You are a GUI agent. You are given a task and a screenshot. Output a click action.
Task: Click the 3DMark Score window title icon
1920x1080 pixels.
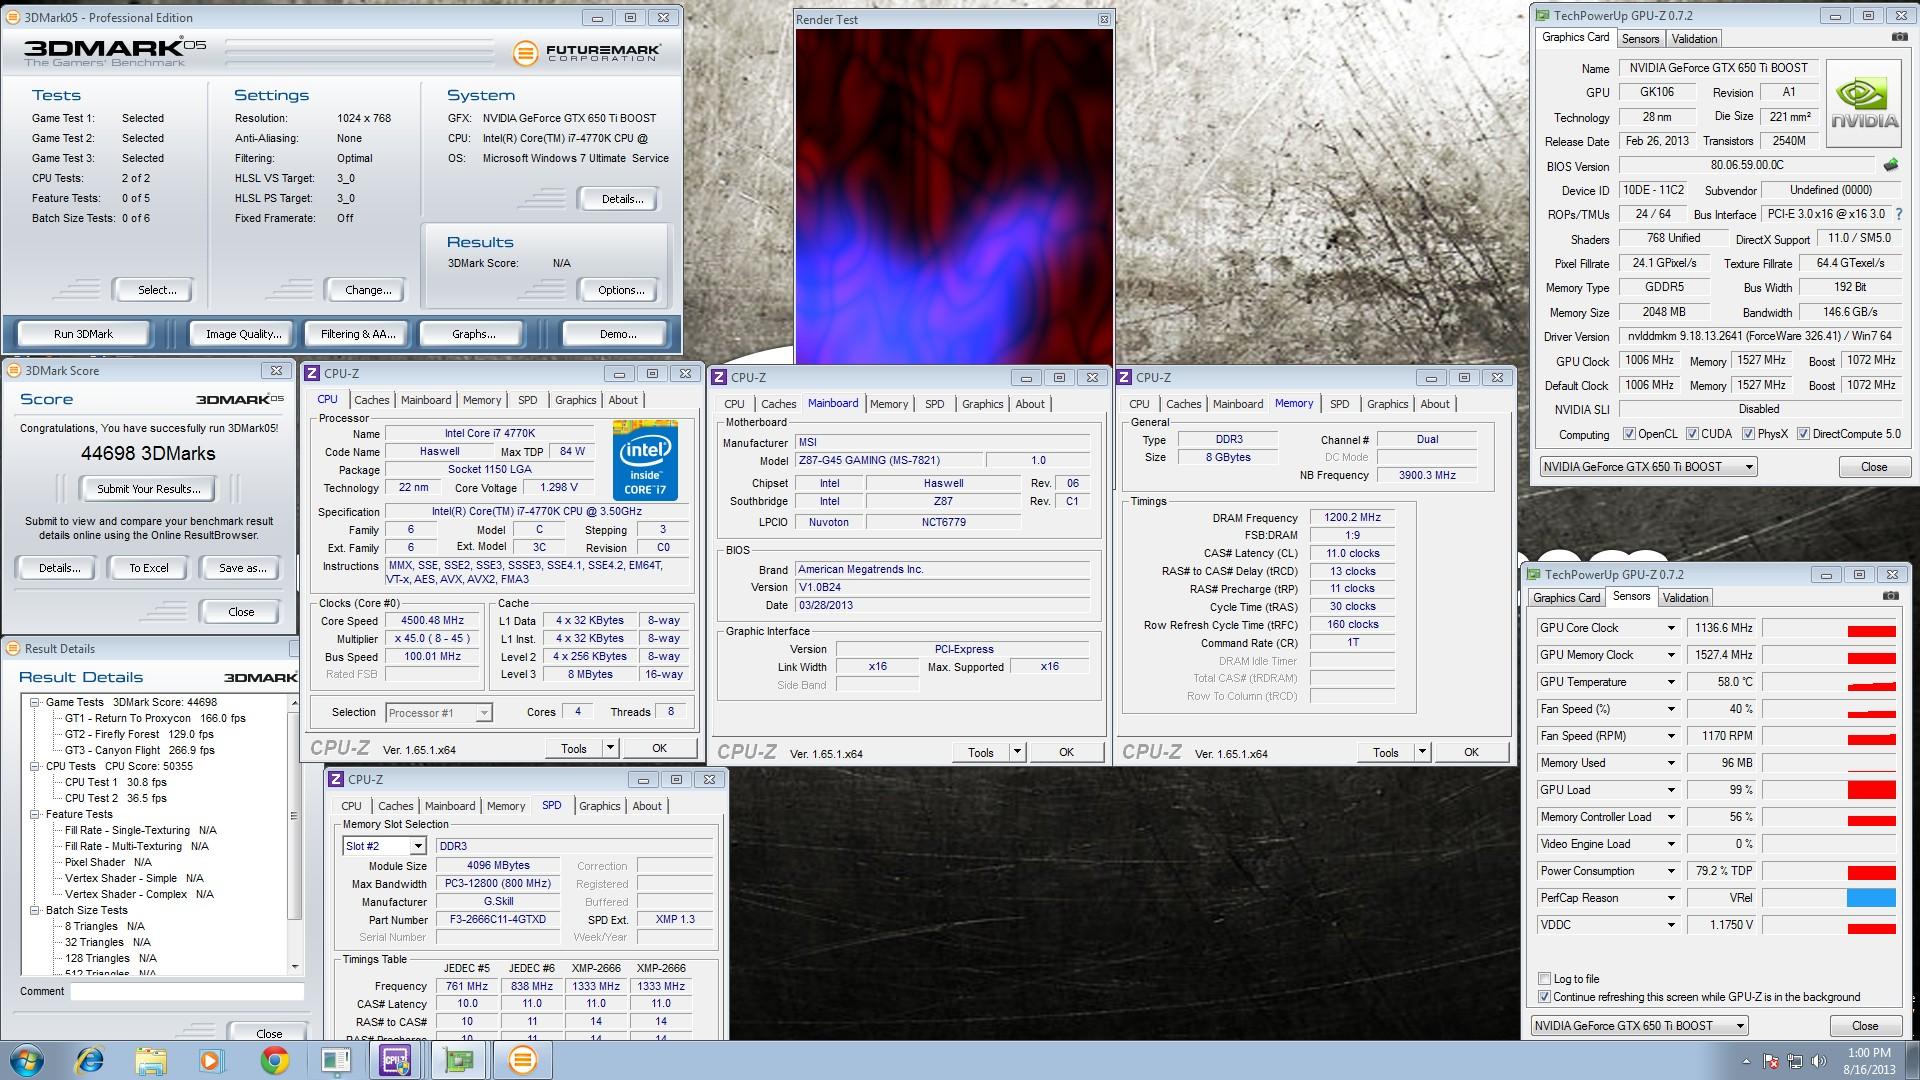14,370
